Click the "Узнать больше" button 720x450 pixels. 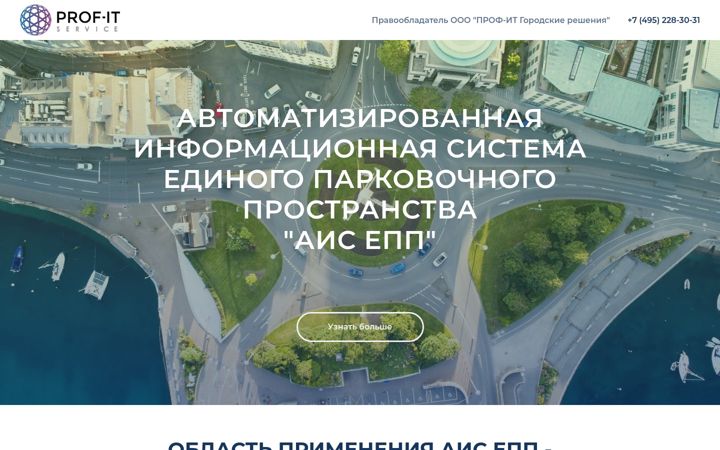click(x=360, y=327)
